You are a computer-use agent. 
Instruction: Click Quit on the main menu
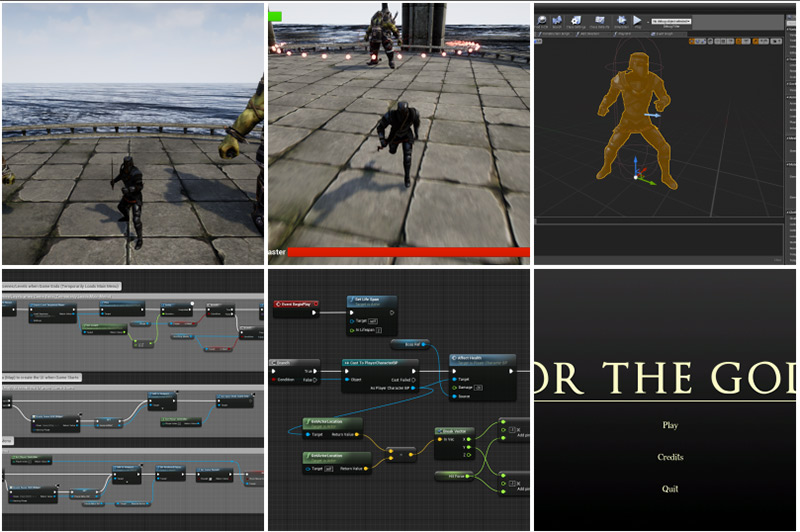[670, 489]
